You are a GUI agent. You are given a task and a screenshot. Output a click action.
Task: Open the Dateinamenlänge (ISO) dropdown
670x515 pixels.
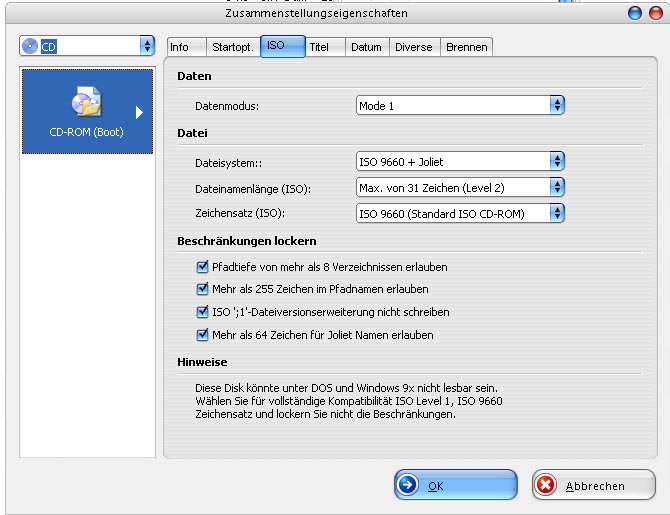[460, 188]
